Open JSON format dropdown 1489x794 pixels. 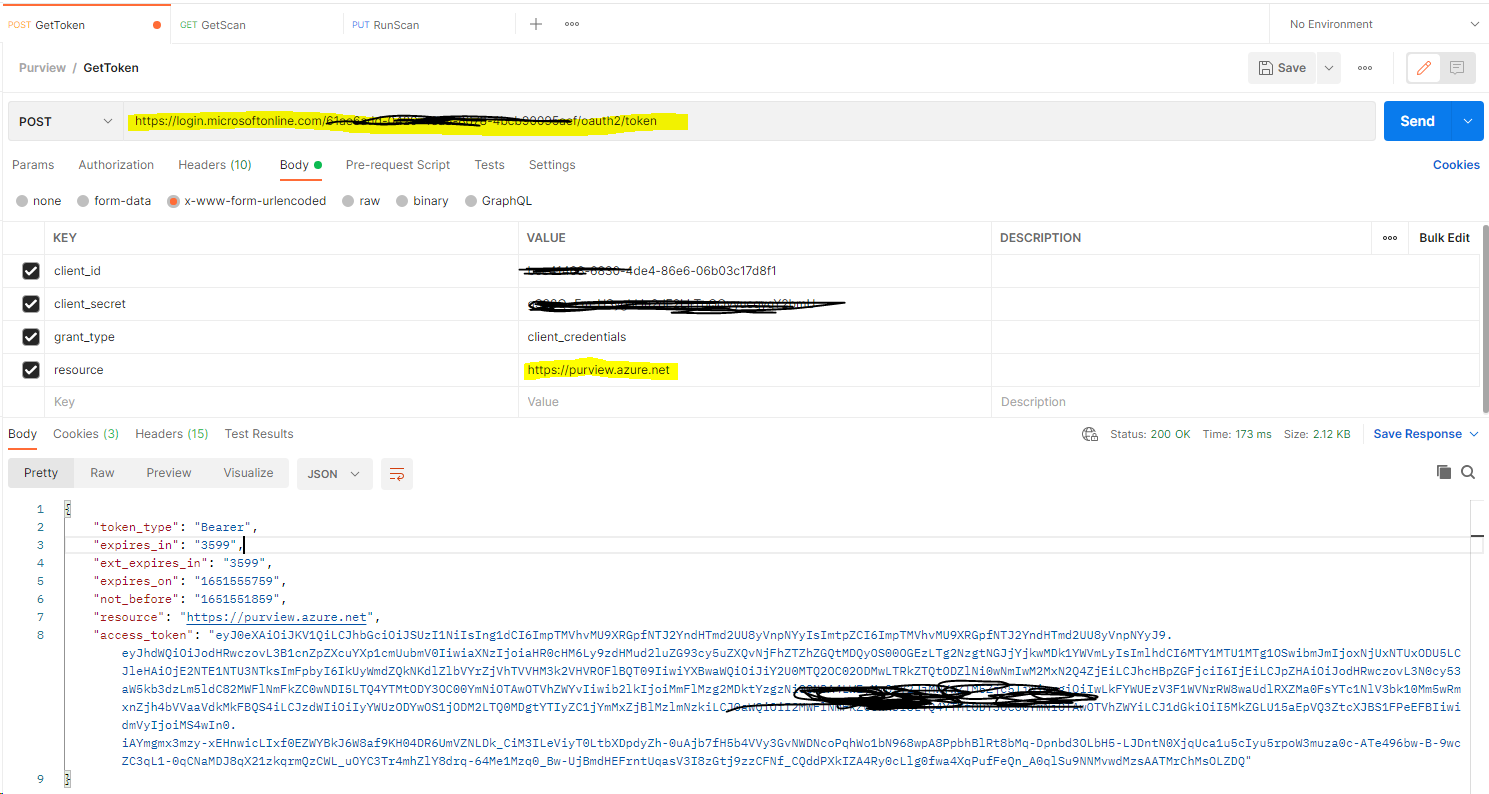coord(334,474)
